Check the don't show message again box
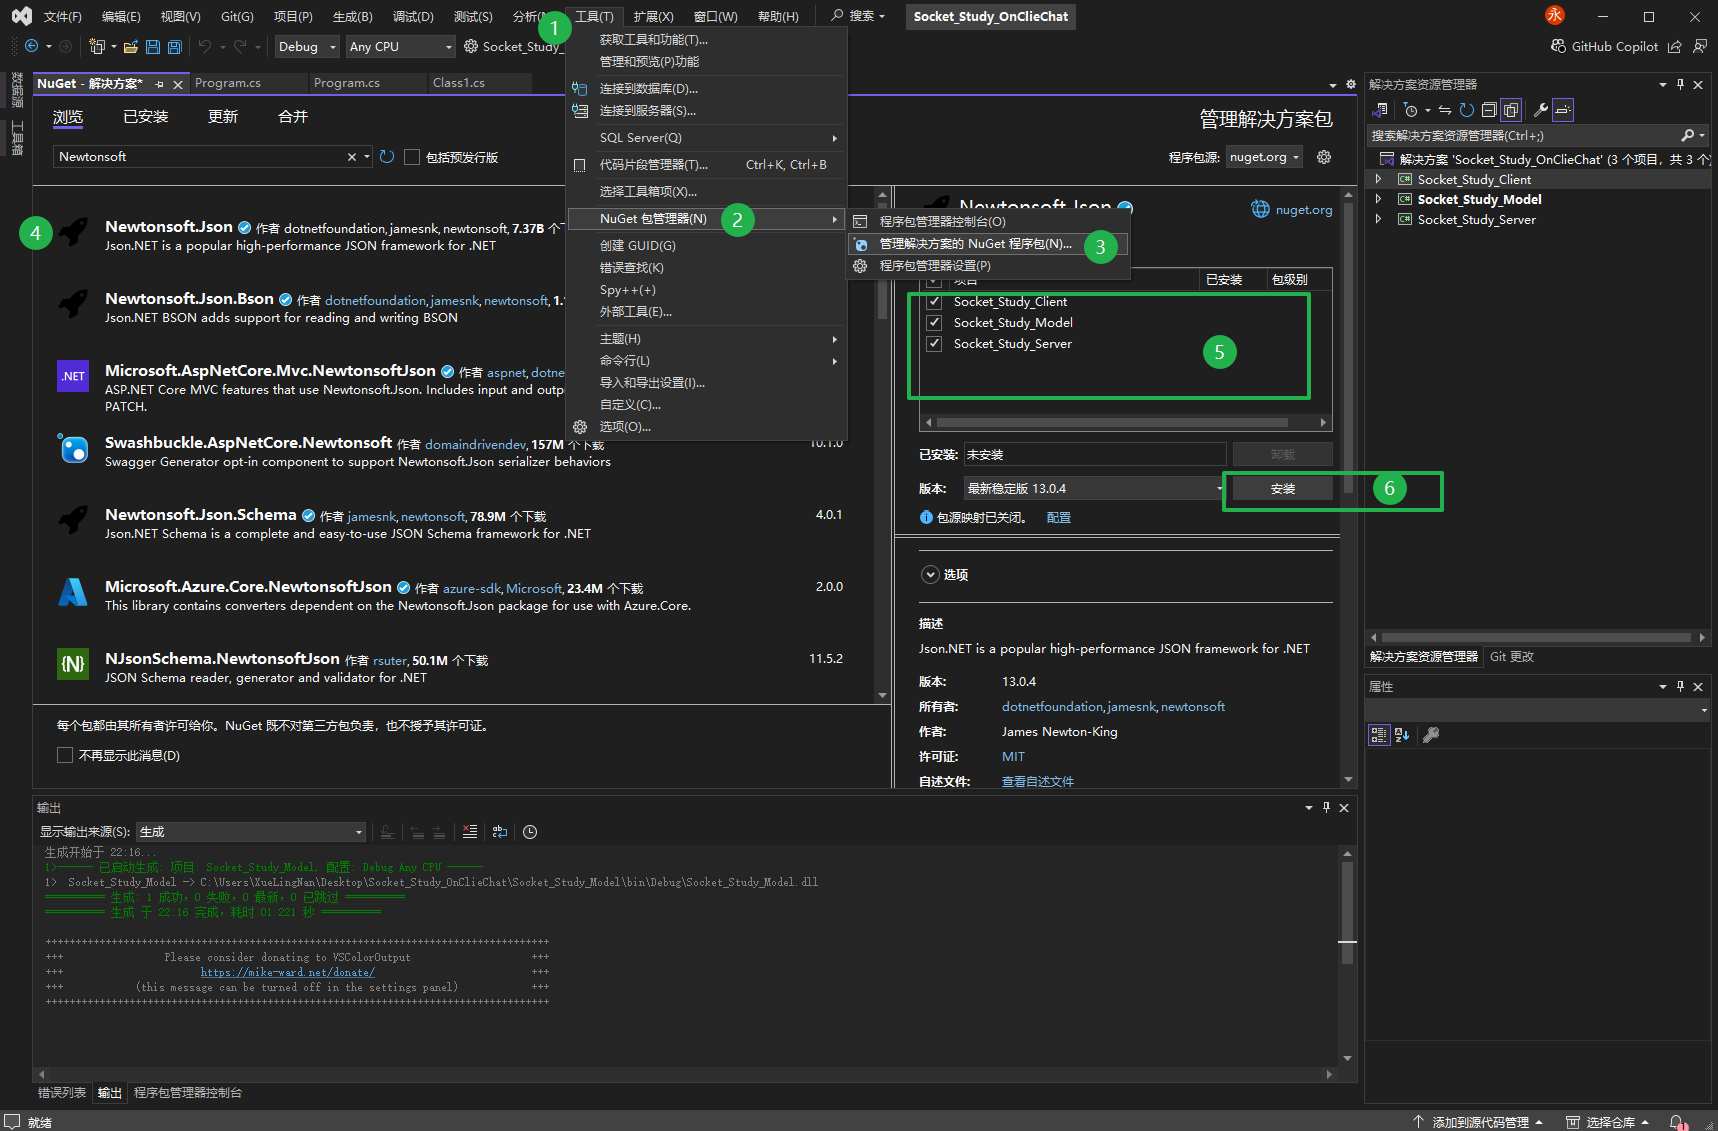The height and width of the screenshot is (1131, 1718). pyautogui.click(x=65, y=755)
